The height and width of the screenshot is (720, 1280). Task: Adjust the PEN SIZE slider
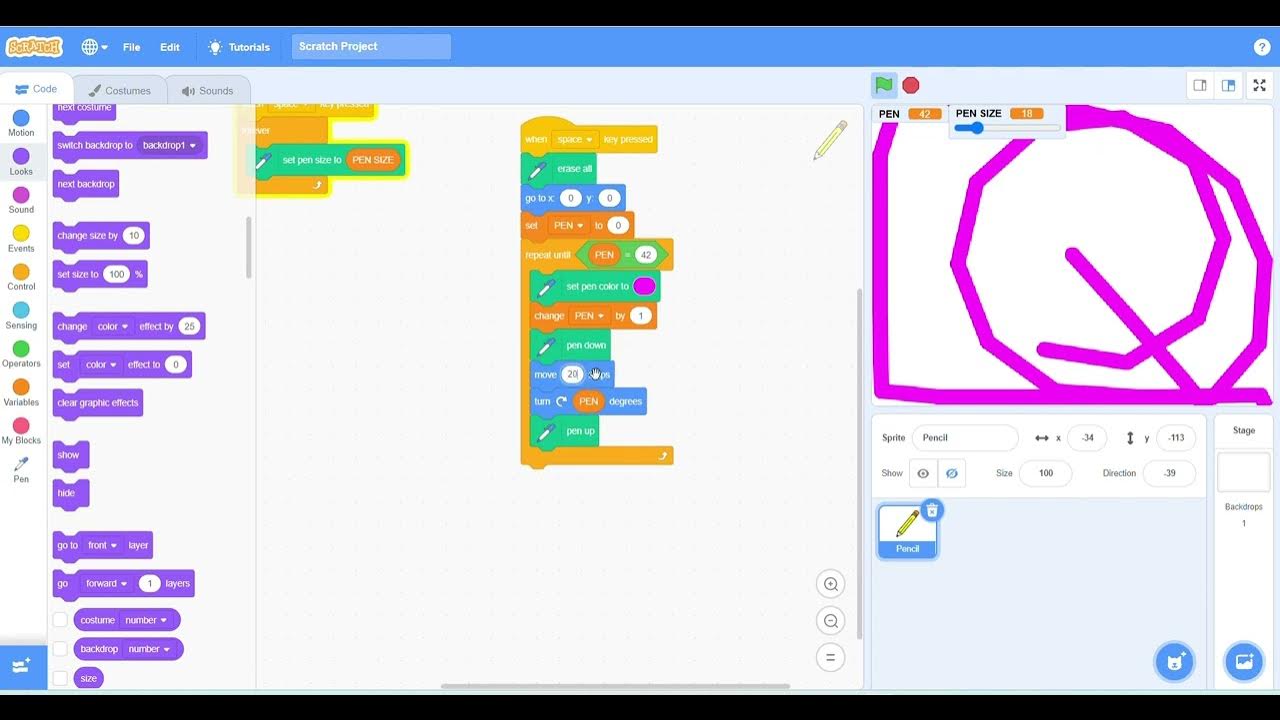point(1006,128)
